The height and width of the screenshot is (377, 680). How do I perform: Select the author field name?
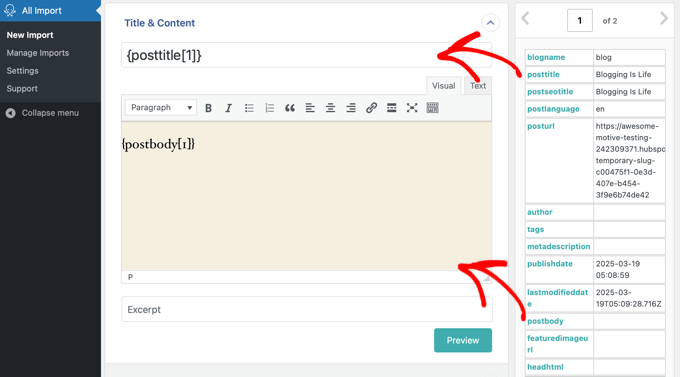pos(540,212)
